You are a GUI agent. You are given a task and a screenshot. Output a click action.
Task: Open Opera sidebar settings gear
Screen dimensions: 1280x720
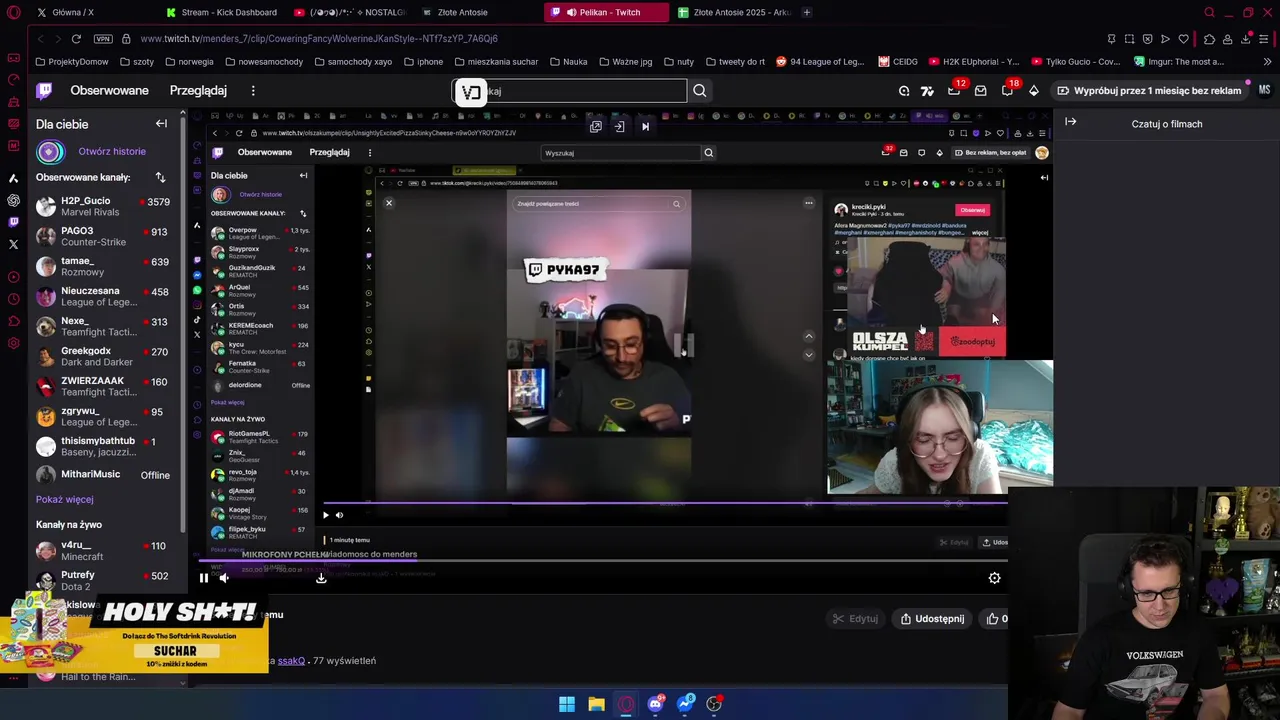pyautogui.click(x=13, y=343)
